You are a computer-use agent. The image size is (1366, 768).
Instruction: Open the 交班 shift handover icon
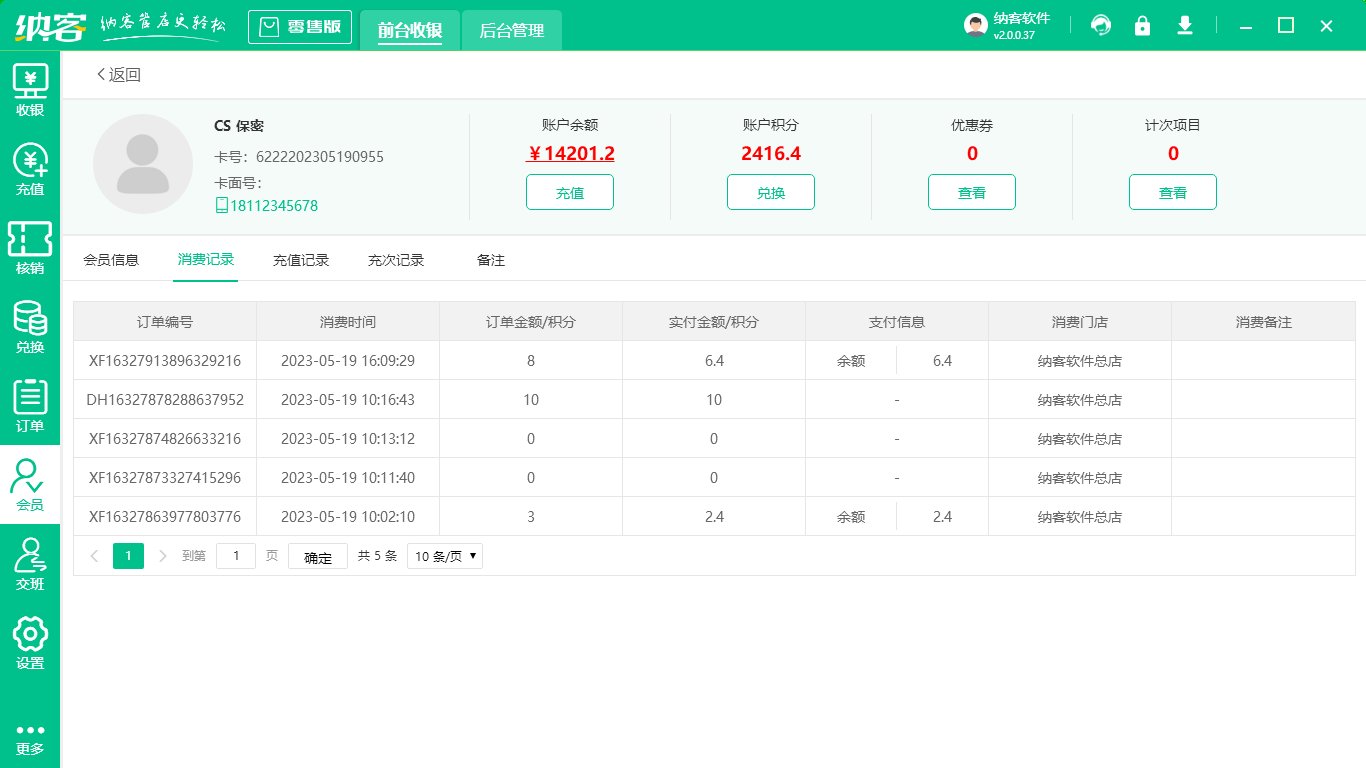(30, 564)
